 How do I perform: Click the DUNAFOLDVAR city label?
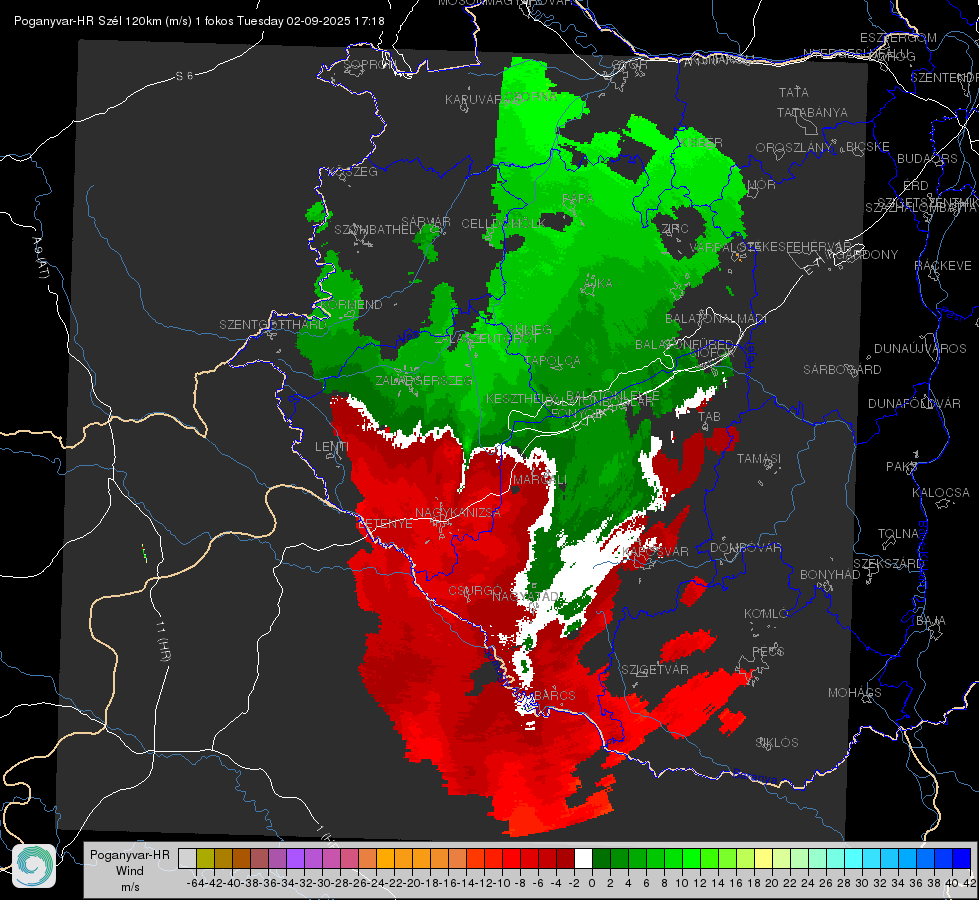(914, 403)
